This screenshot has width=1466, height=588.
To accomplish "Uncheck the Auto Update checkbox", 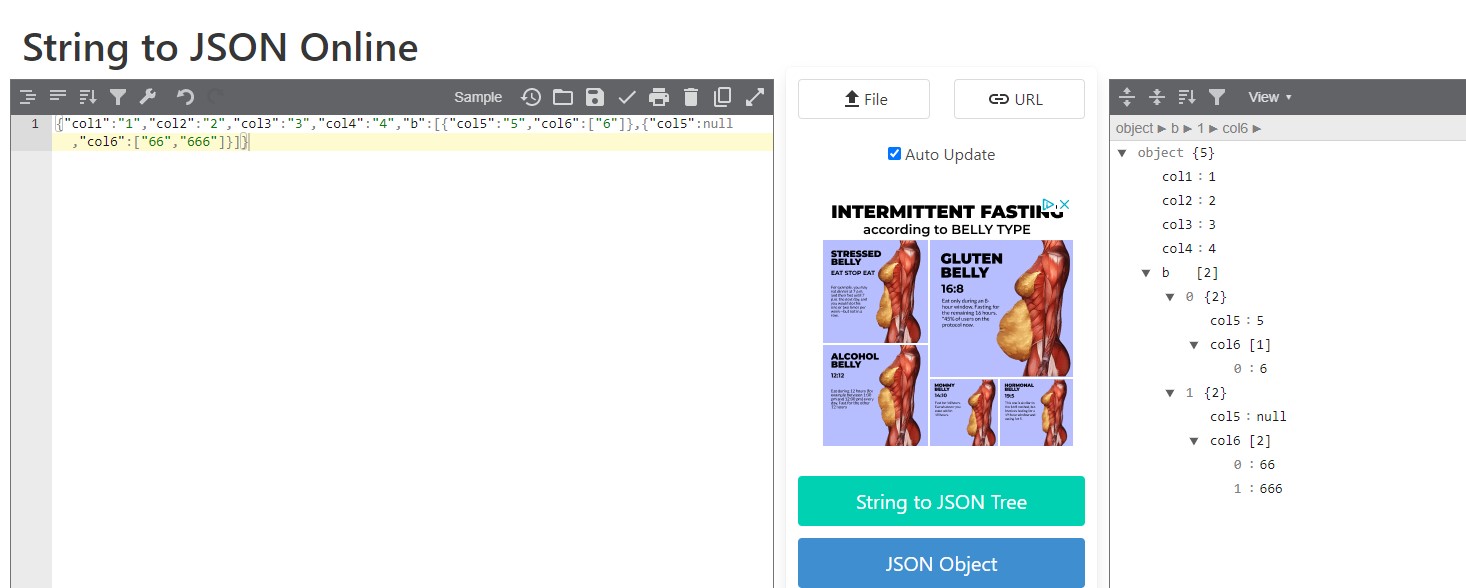I will pos(894,154).
